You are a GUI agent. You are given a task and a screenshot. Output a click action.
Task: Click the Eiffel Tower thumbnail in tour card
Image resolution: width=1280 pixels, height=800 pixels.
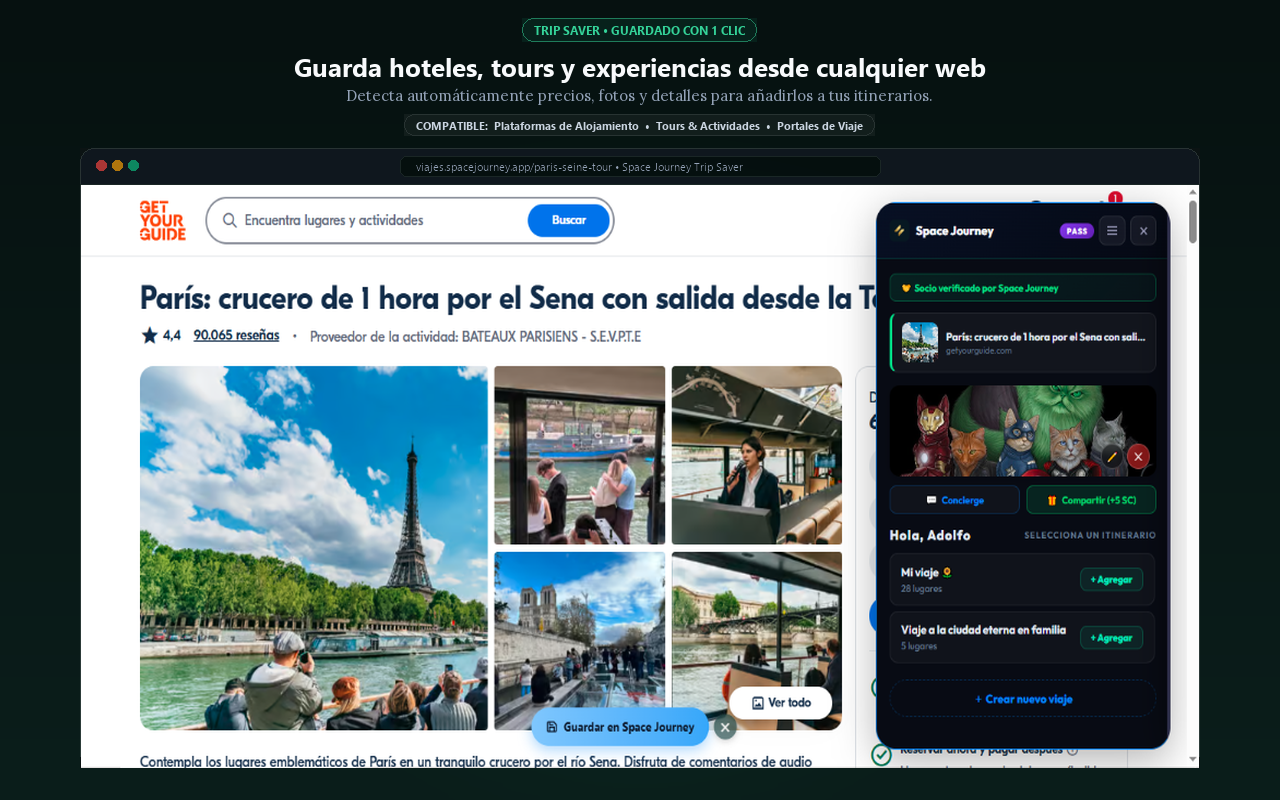pyautogui.click(x=920, y=342)
